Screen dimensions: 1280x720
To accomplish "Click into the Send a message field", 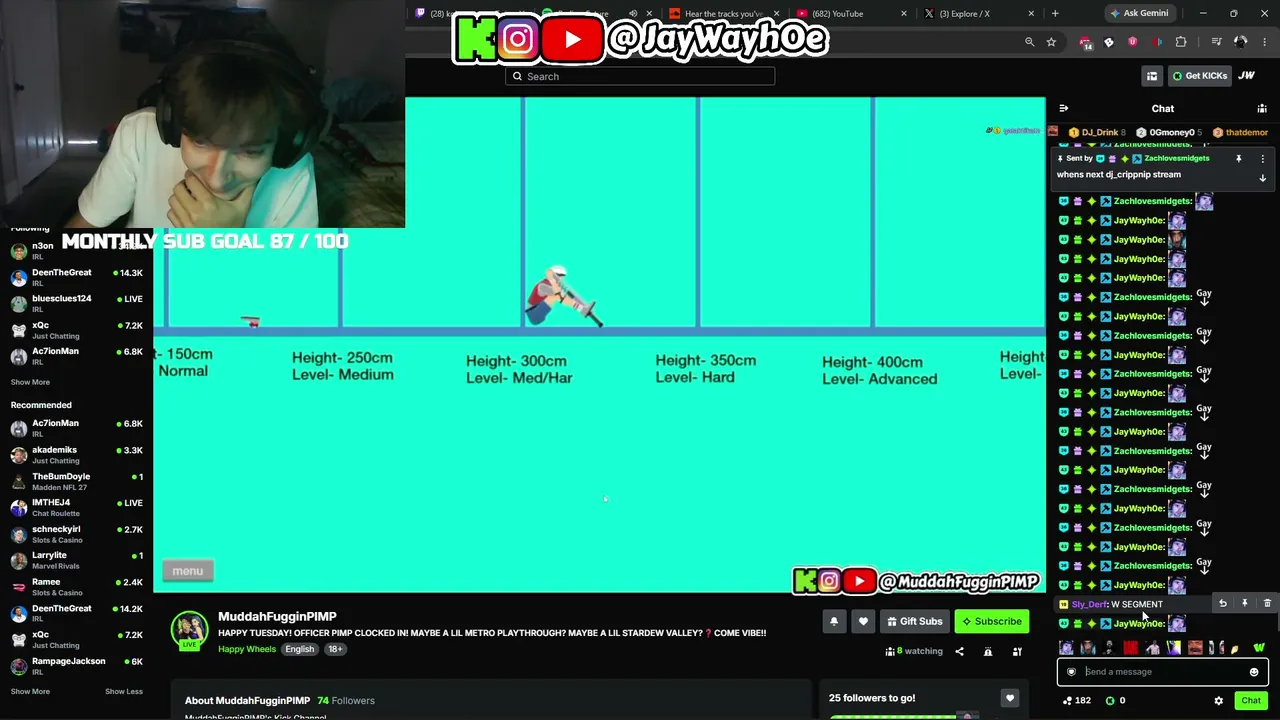I will (1160, 672).
